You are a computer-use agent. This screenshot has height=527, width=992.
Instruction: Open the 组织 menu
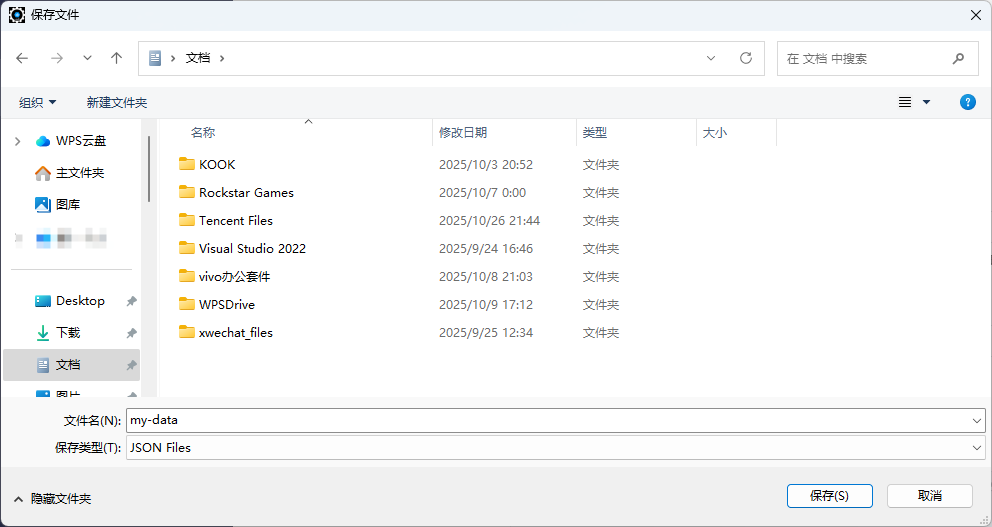38,102
